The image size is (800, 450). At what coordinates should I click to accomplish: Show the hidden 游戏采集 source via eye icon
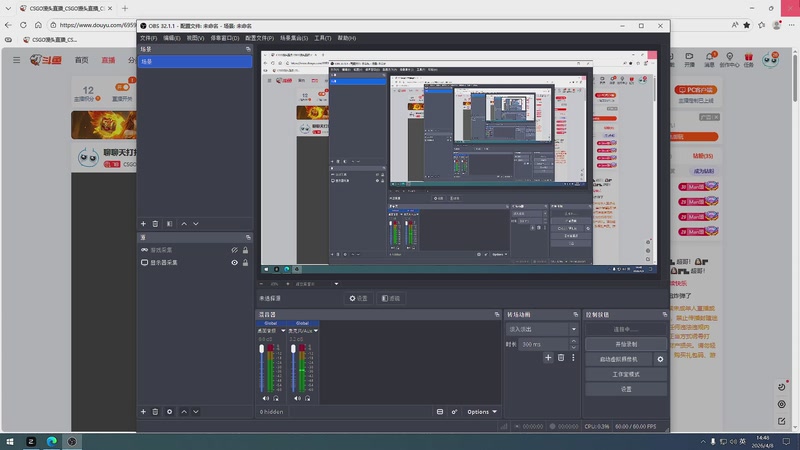tap(234, 250)
